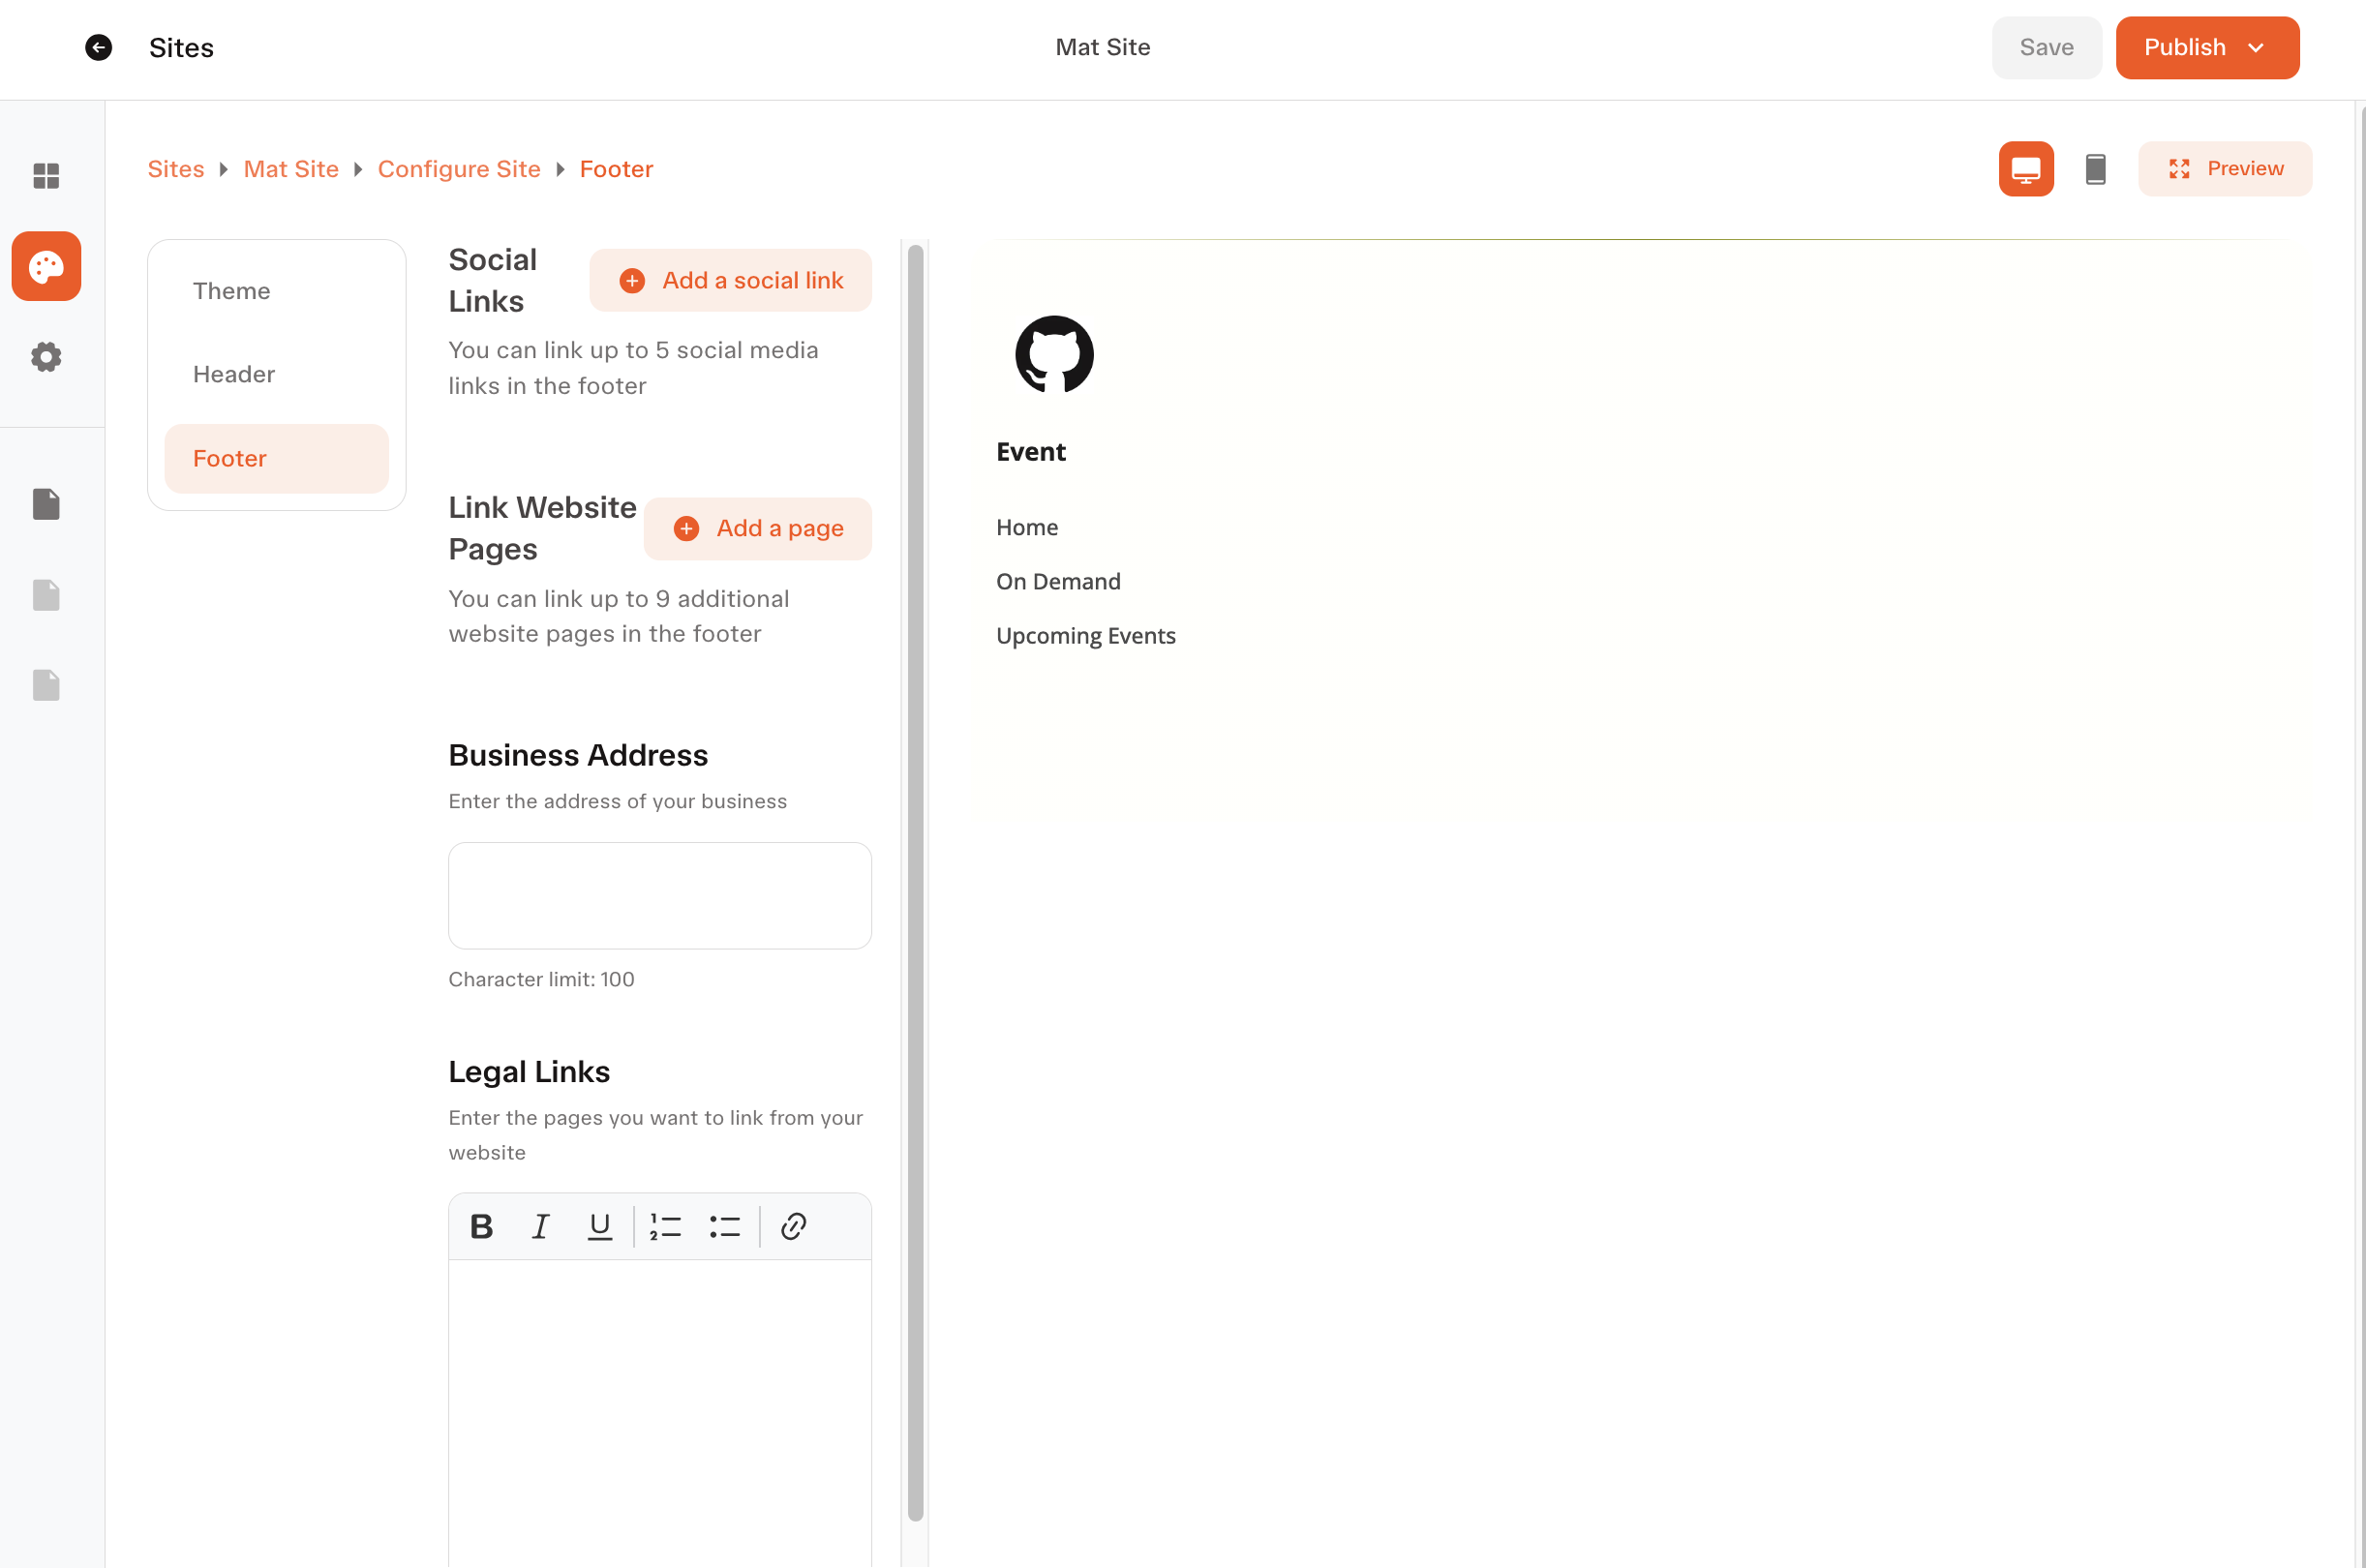Click the back arrow beside Sites title
This screenshot has width=2366, height=1568.
98,47
